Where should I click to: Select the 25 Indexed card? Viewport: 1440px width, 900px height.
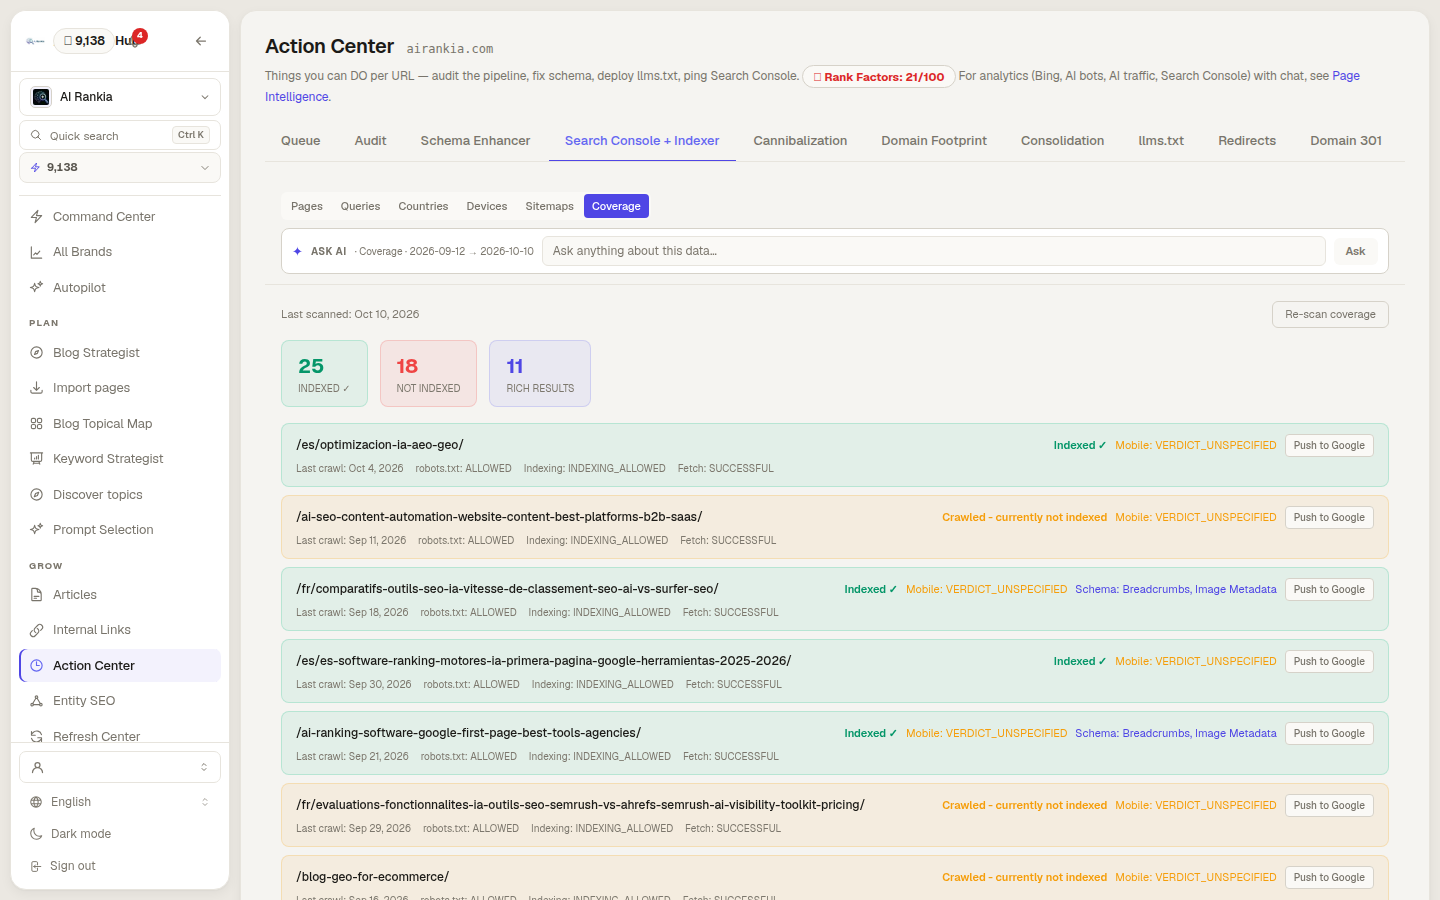(x=324, y=374)
